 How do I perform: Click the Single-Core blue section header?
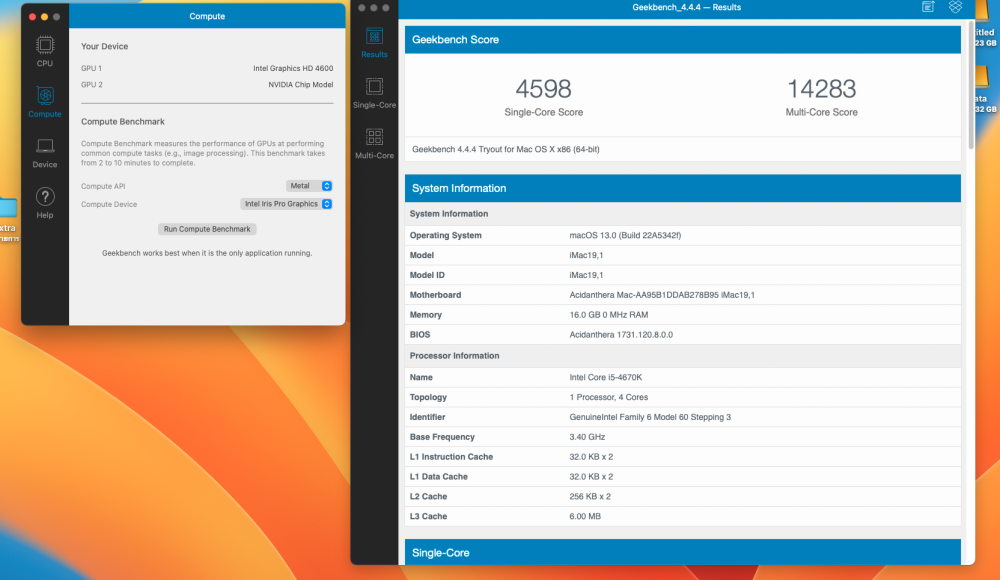click(x=682, y=552)
